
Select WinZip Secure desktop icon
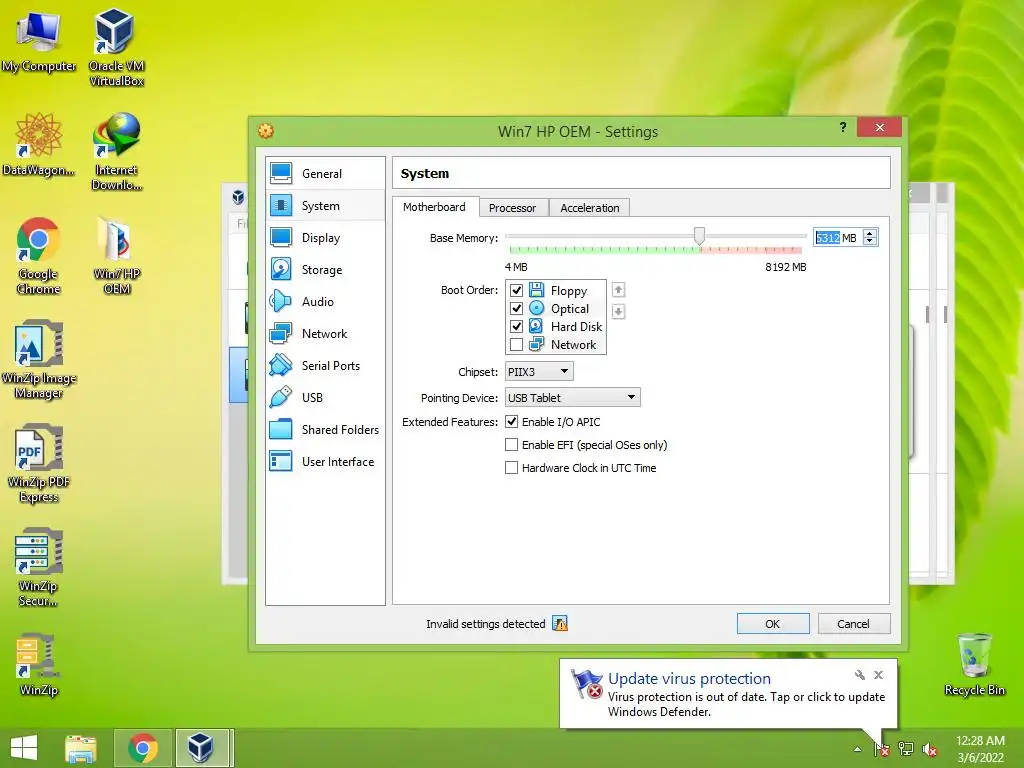pos(39,567)
